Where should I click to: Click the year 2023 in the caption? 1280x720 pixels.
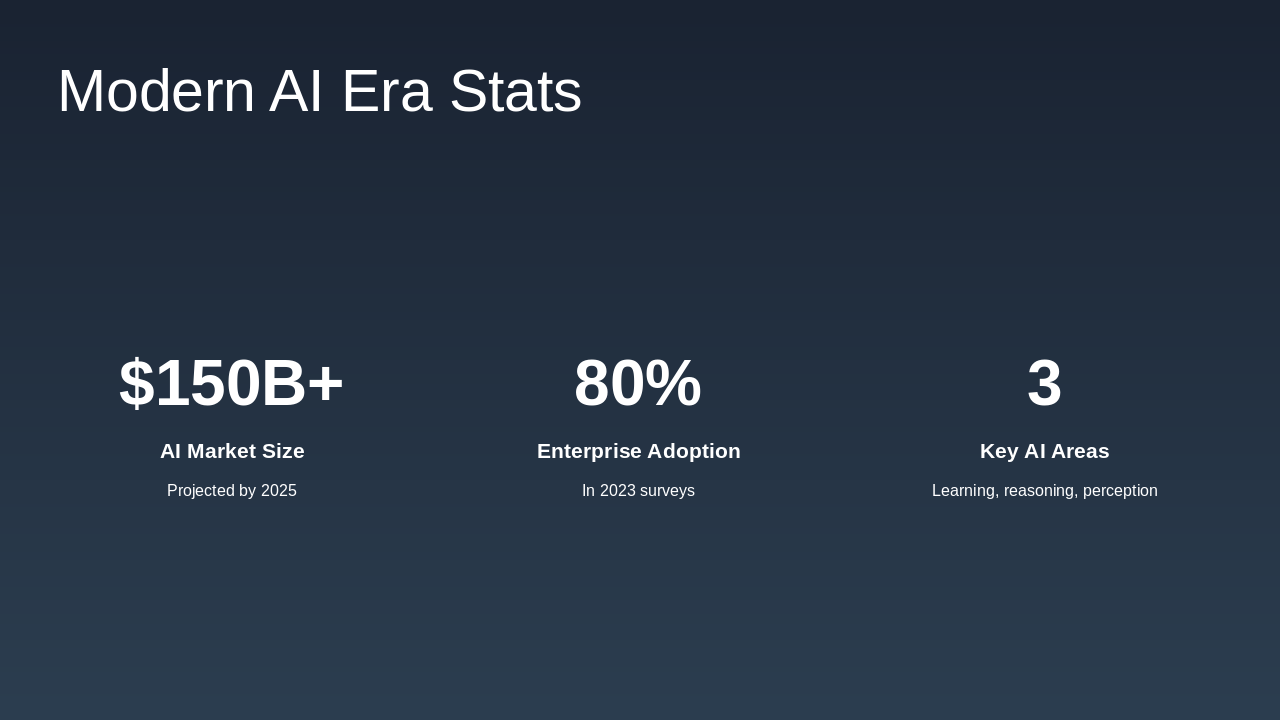click(617, 491)
